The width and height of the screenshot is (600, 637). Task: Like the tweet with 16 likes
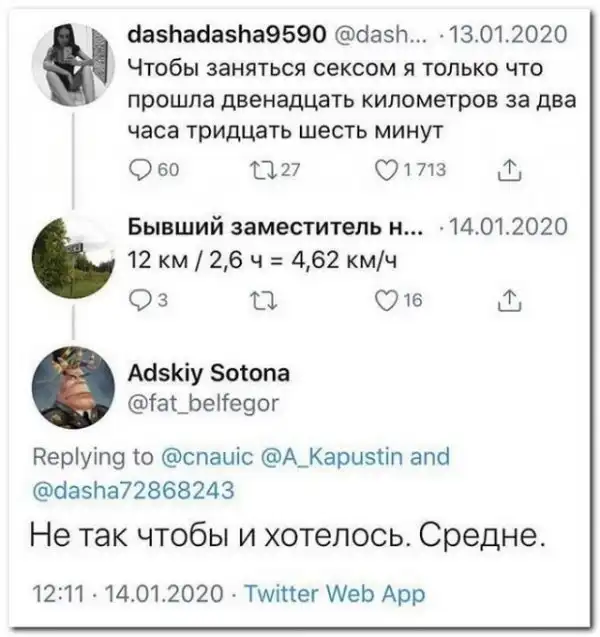(381, 300)
